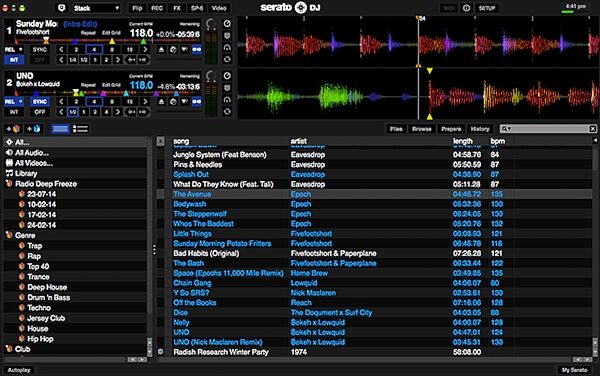Open the History panel
This screenshot has height=376, width=600.
pyautogui.click(x=479, y=129)
